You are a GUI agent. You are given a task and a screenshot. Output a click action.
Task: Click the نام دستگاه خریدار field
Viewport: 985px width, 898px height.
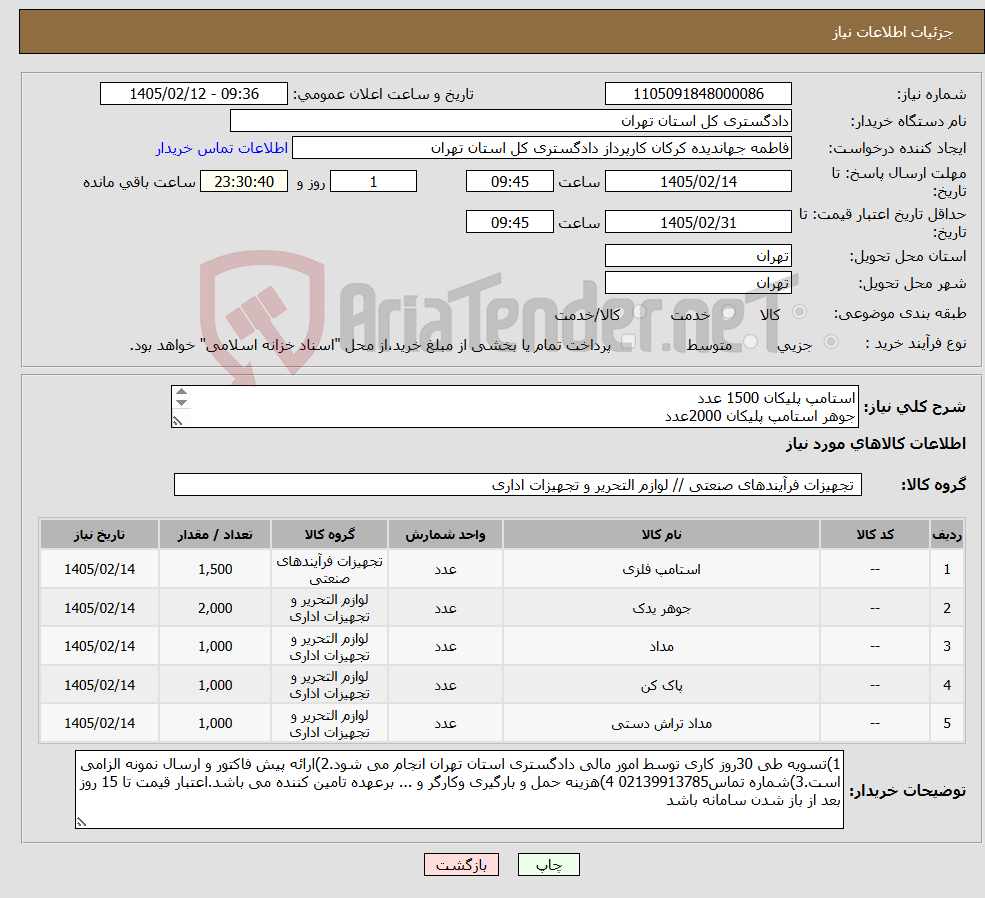click(x=511, y=121)
